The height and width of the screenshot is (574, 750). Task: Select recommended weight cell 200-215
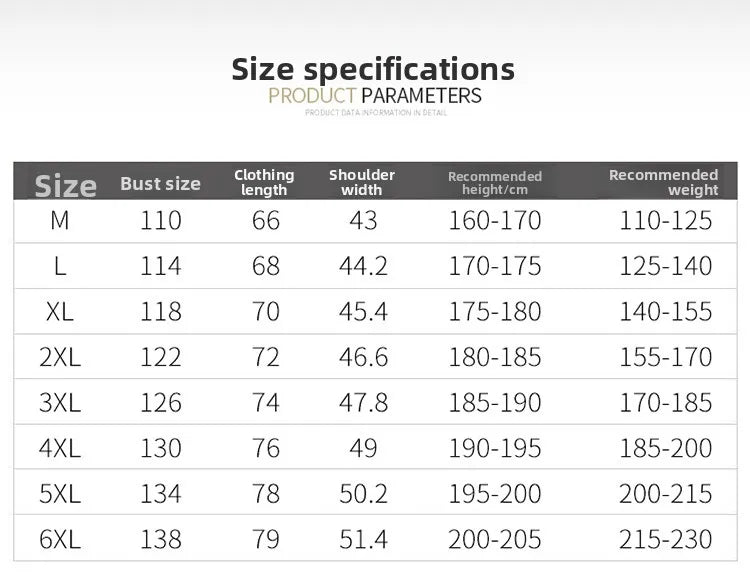pos(666,494)
